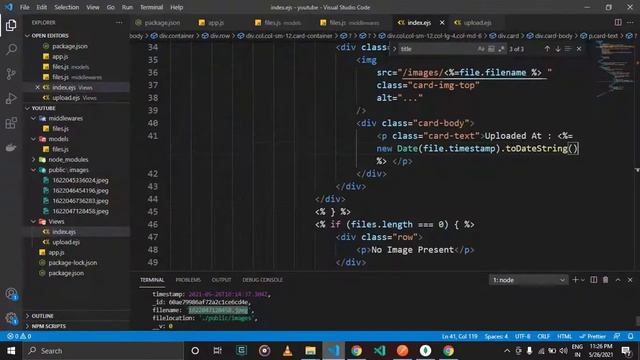This screenshot has height=360, width=640.
Task: Switch to the PROBLEMS panel tab
Action: click(188, 280)
